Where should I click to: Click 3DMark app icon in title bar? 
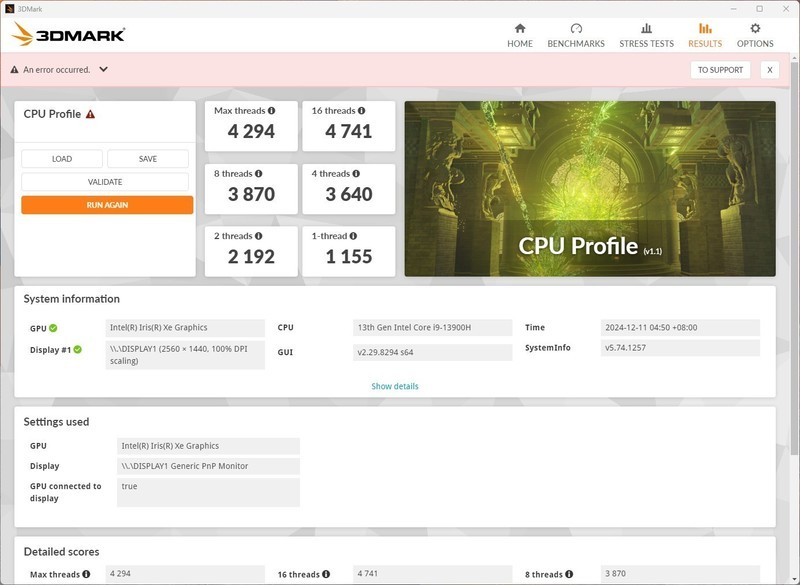9,9
